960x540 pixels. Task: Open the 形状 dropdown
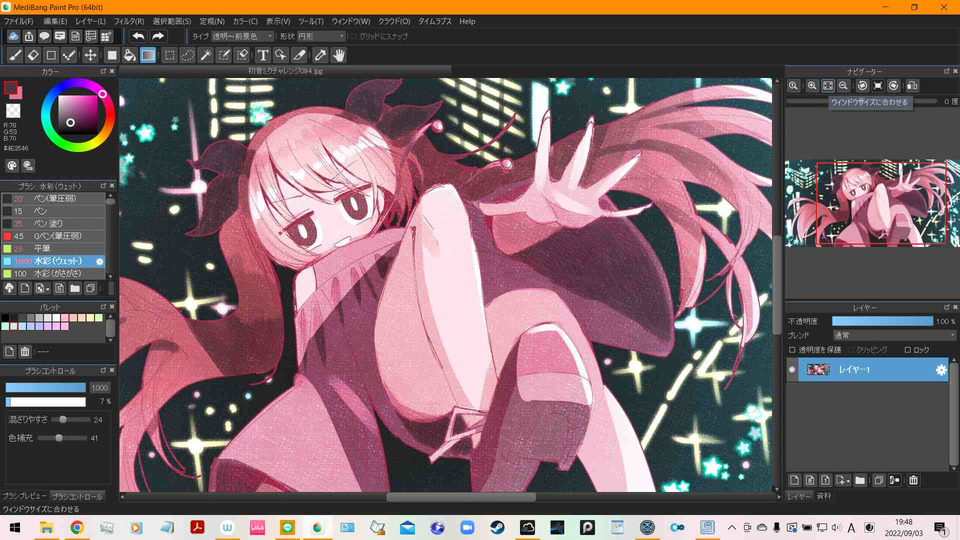pos(321,37)
